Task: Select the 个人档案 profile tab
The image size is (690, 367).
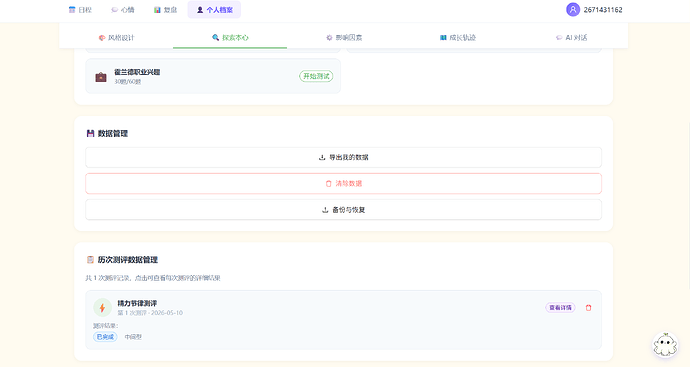Action: (214, 10)
